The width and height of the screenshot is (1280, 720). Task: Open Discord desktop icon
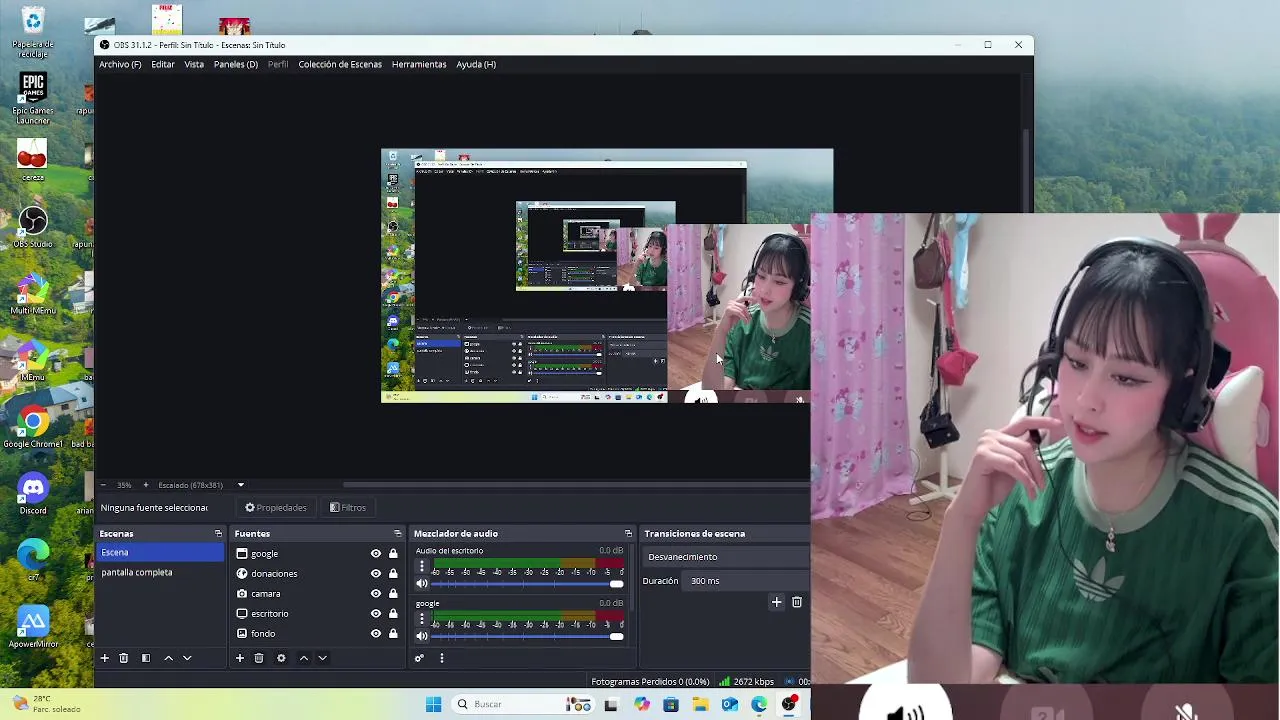pos(33,493)
